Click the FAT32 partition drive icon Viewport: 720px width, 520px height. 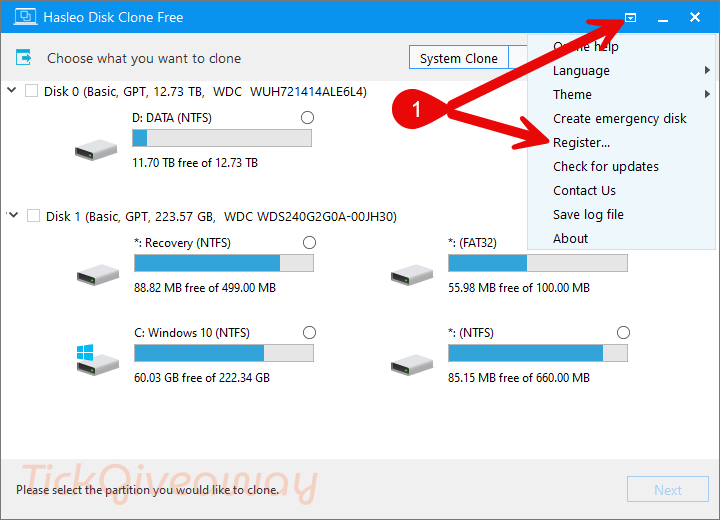[412, 275]
